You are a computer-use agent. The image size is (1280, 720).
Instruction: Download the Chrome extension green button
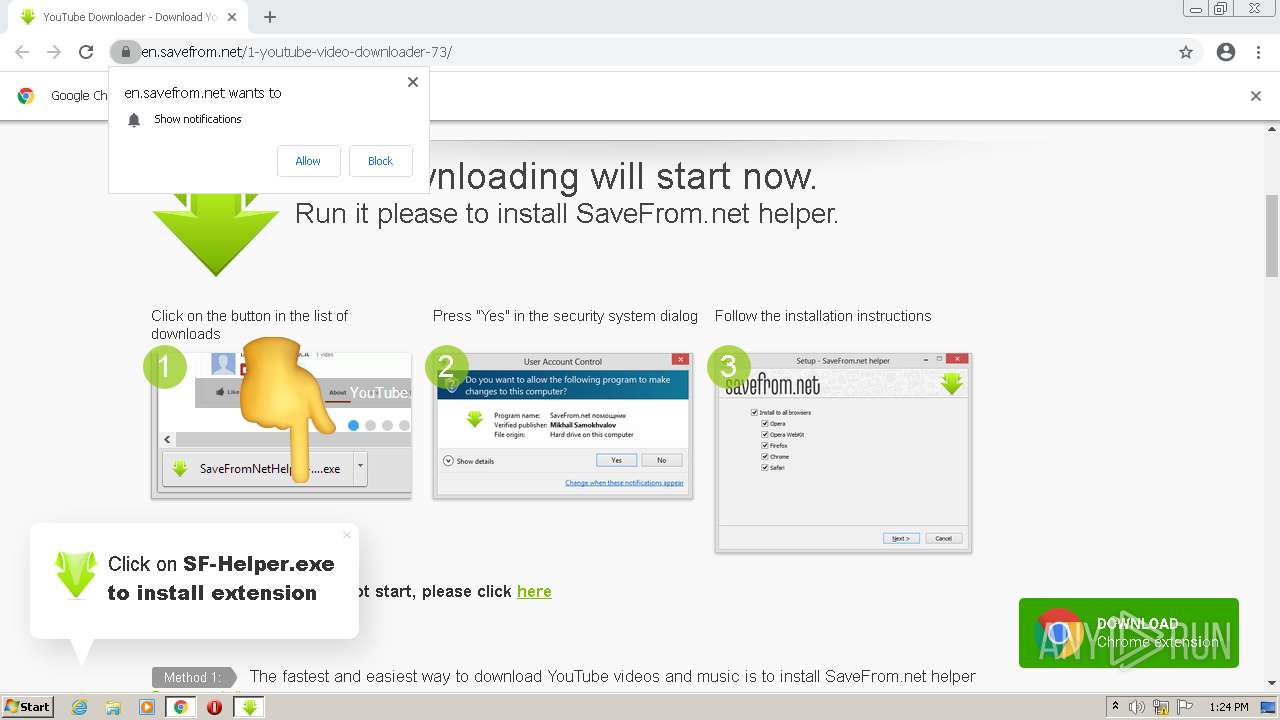pos(1129,633)
